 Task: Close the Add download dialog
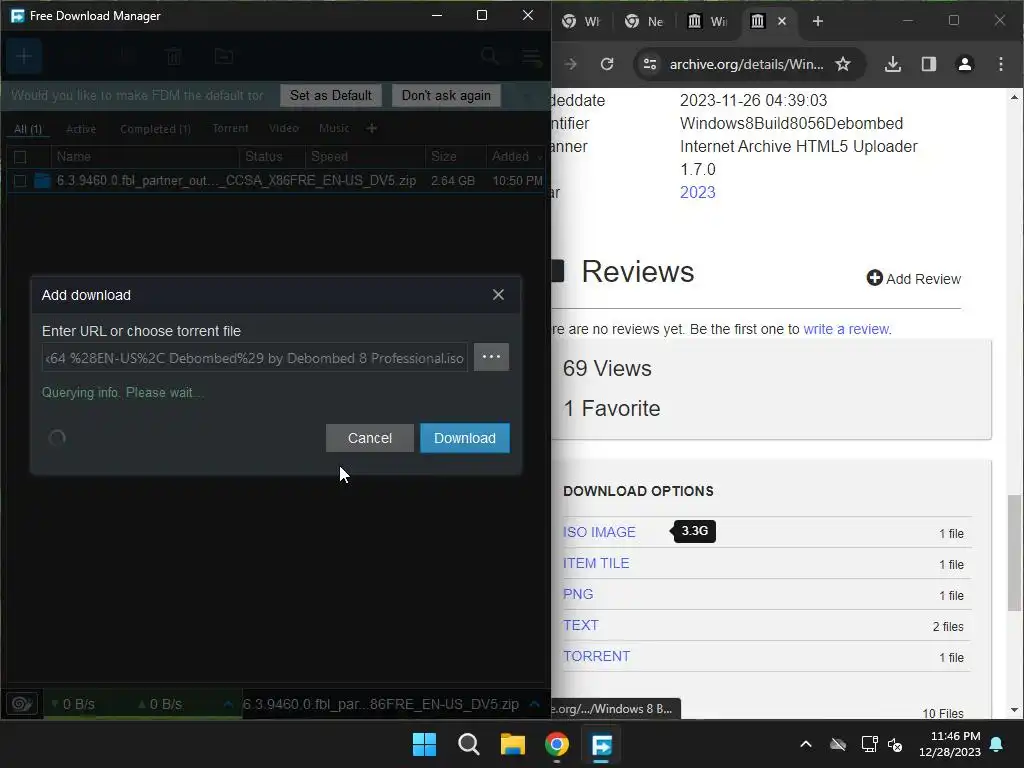point(498,295)
